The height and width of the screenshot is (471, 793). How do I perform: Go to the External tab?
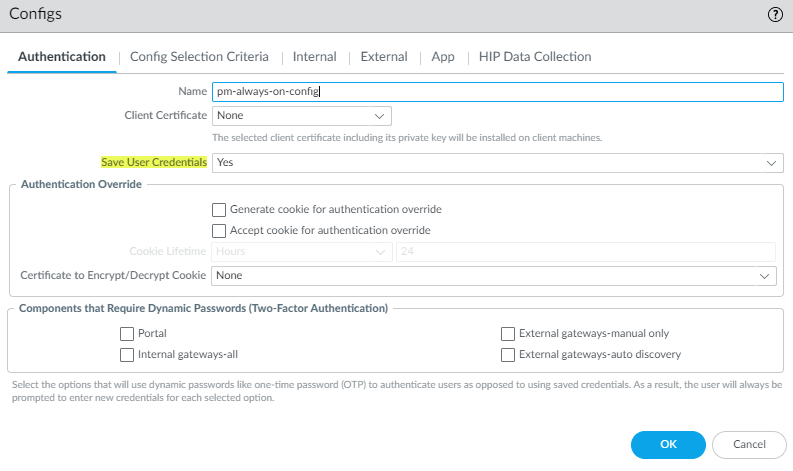click(383, 57)
